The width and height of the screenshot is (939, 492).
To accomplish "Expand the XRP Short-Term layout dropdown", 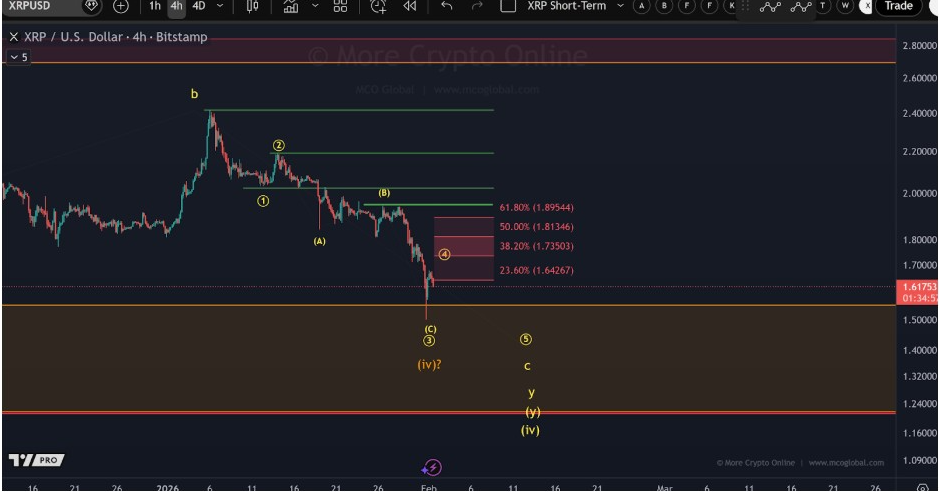I will tap(620, 6).
